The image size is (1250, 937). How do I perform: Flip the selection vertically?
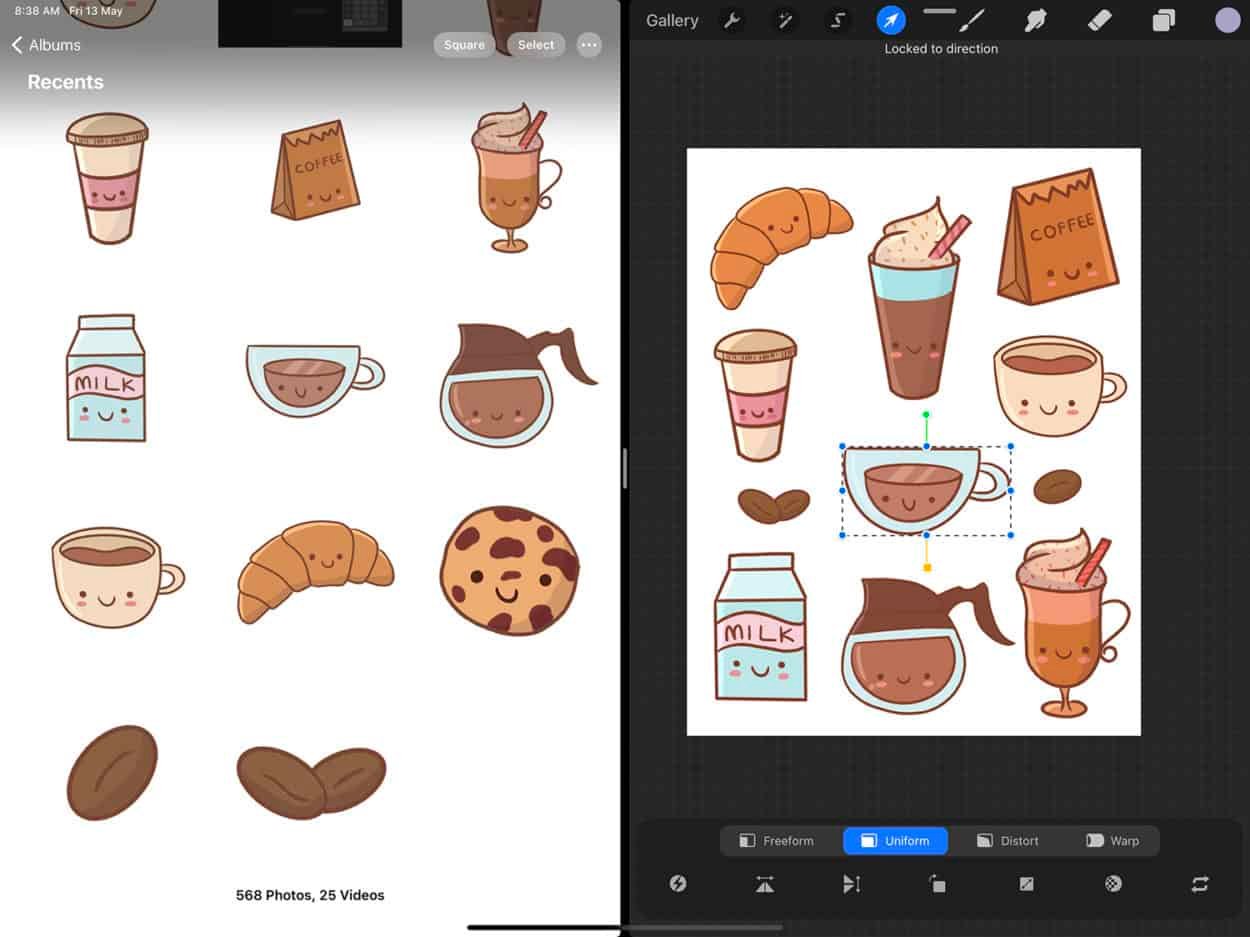click(852, 884)
